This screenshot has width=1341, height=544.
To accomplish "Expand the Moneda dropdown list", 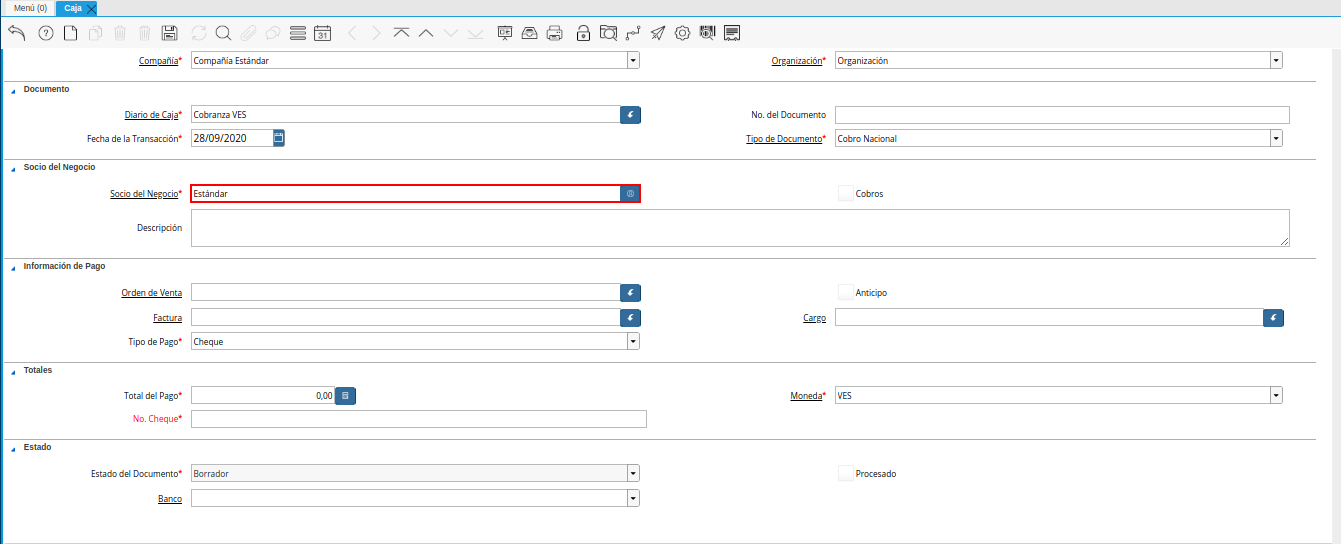I will coord(1275,396).
